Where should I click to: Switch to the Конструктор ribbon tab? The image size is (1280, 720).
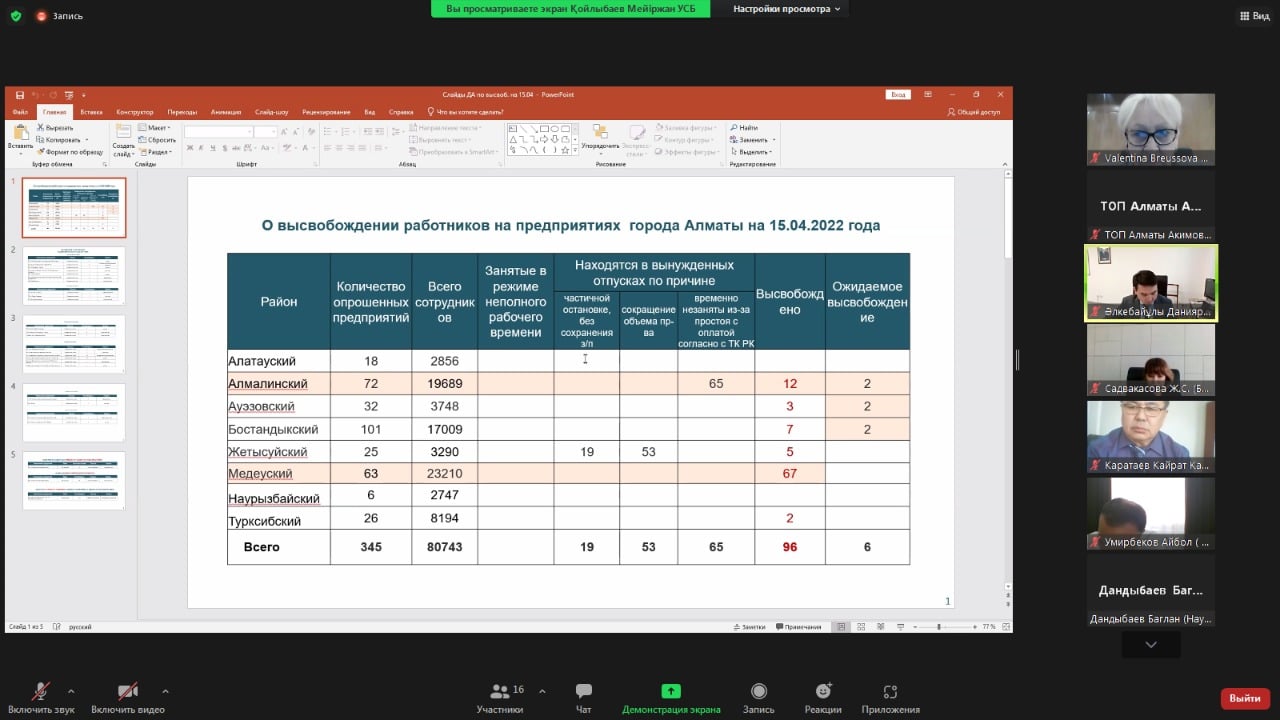(x=135, y=112)
